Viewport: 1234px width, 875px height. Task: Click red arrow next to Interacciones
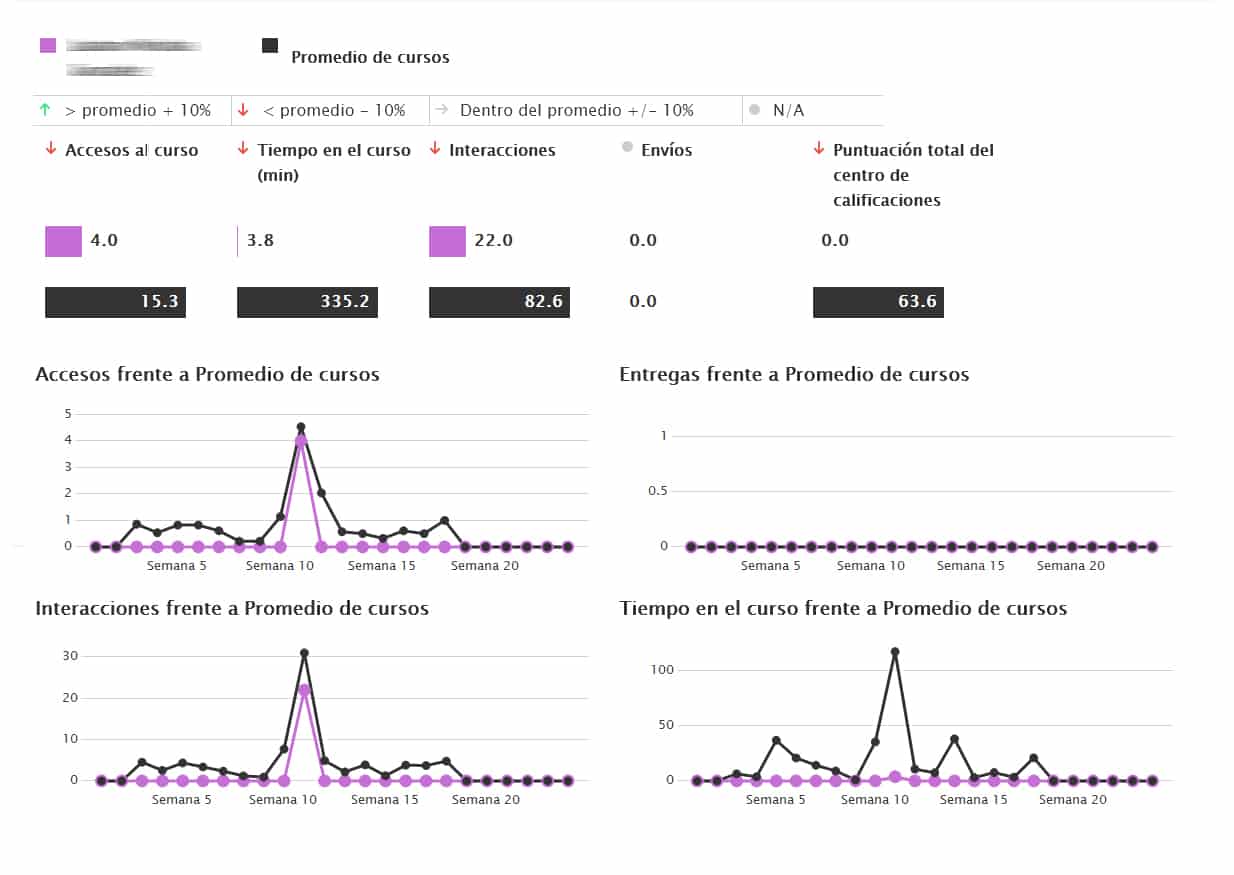434,149
